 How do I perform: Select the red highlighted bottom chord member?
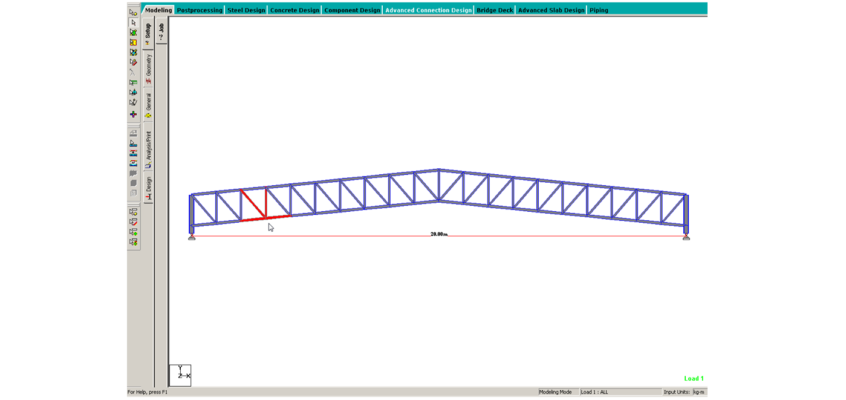pyautogui.click(x=265, y=218)
